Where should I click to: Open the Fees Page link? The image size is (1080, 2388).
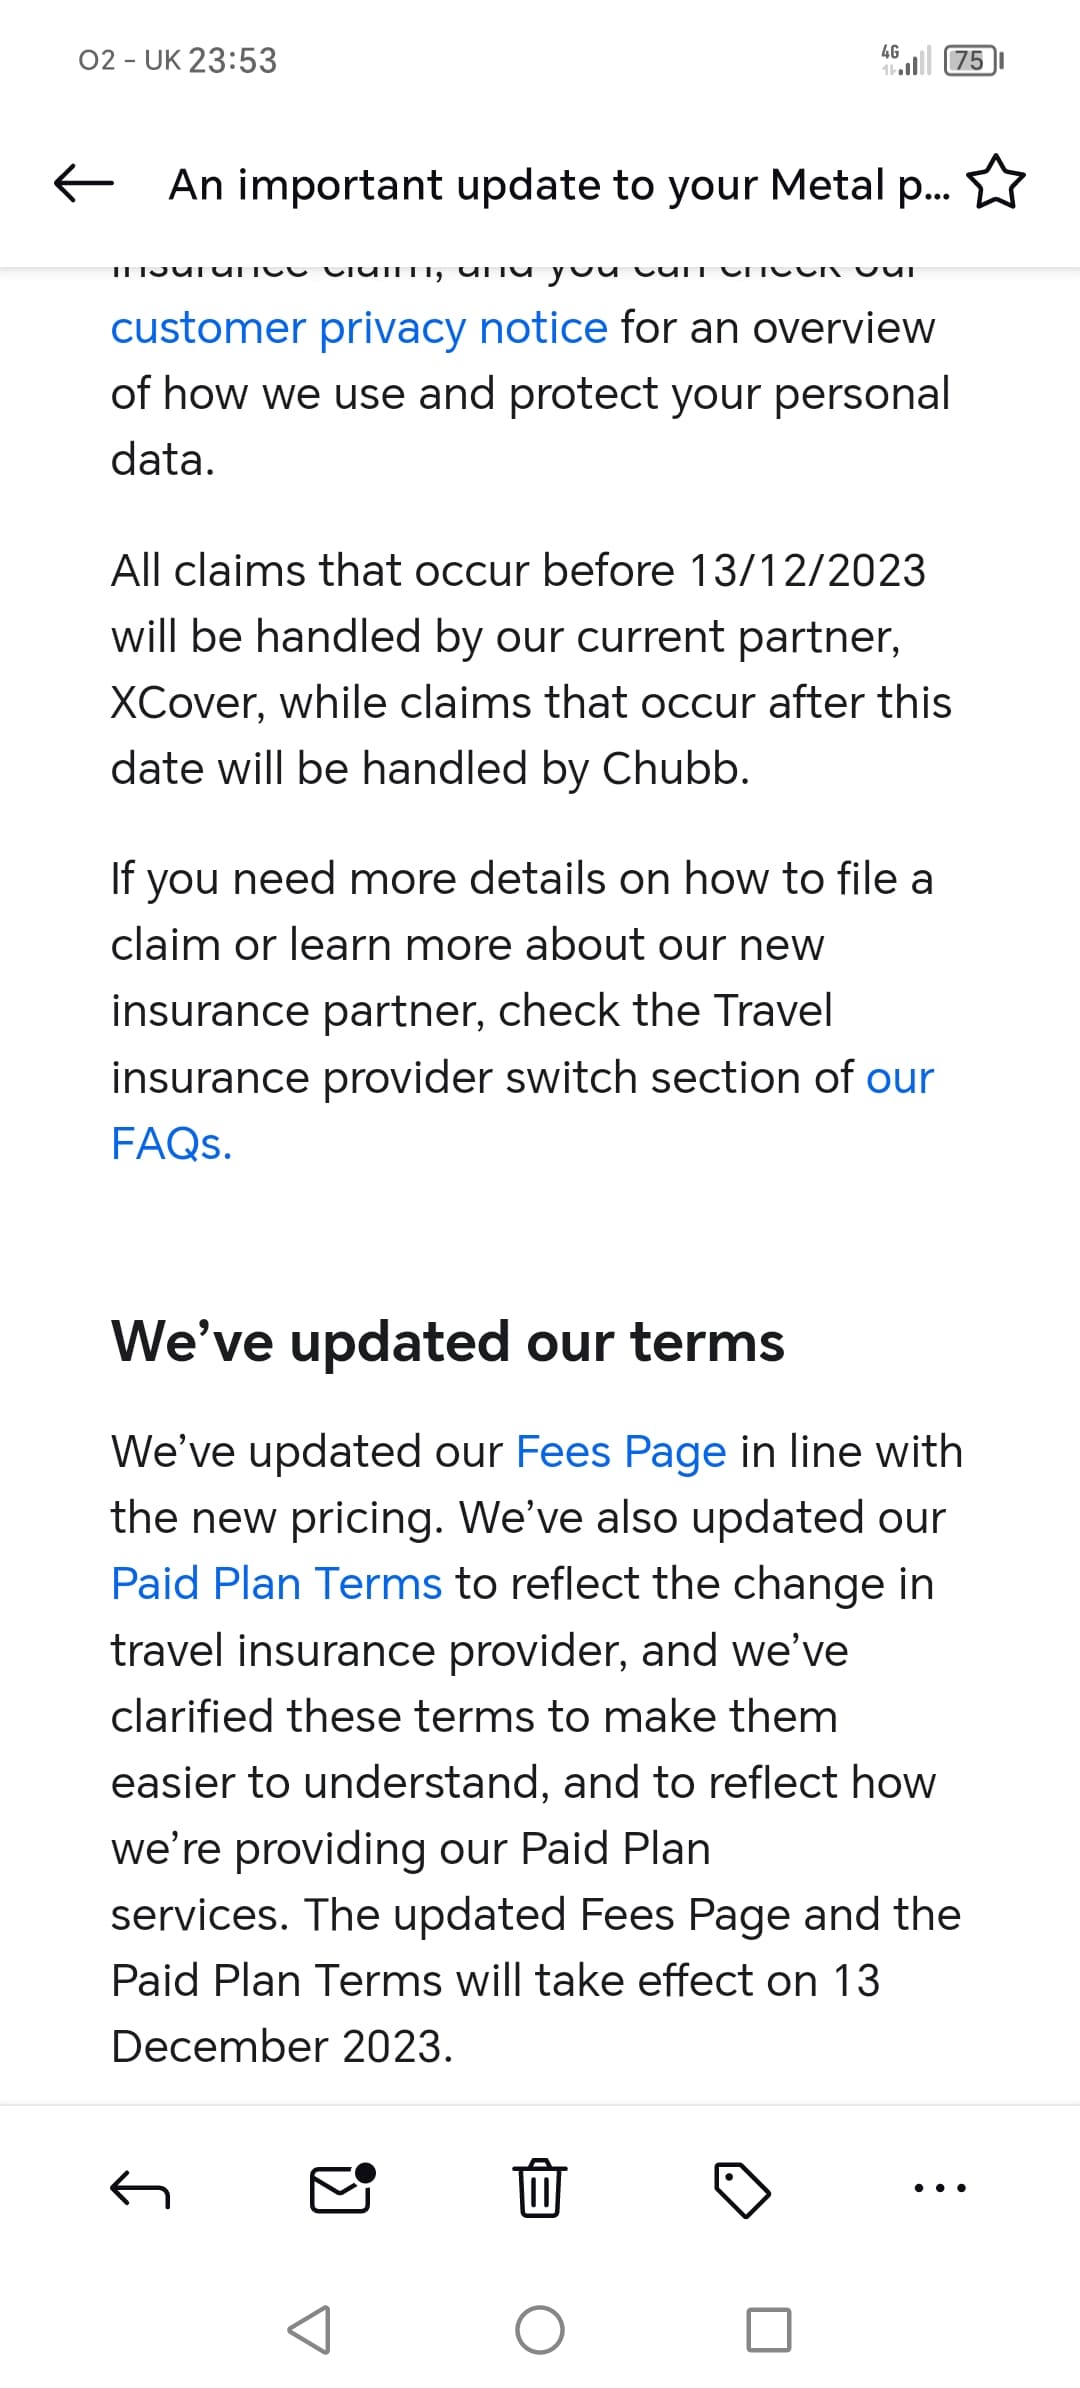pyautogui.click(x=621, y=1452)
